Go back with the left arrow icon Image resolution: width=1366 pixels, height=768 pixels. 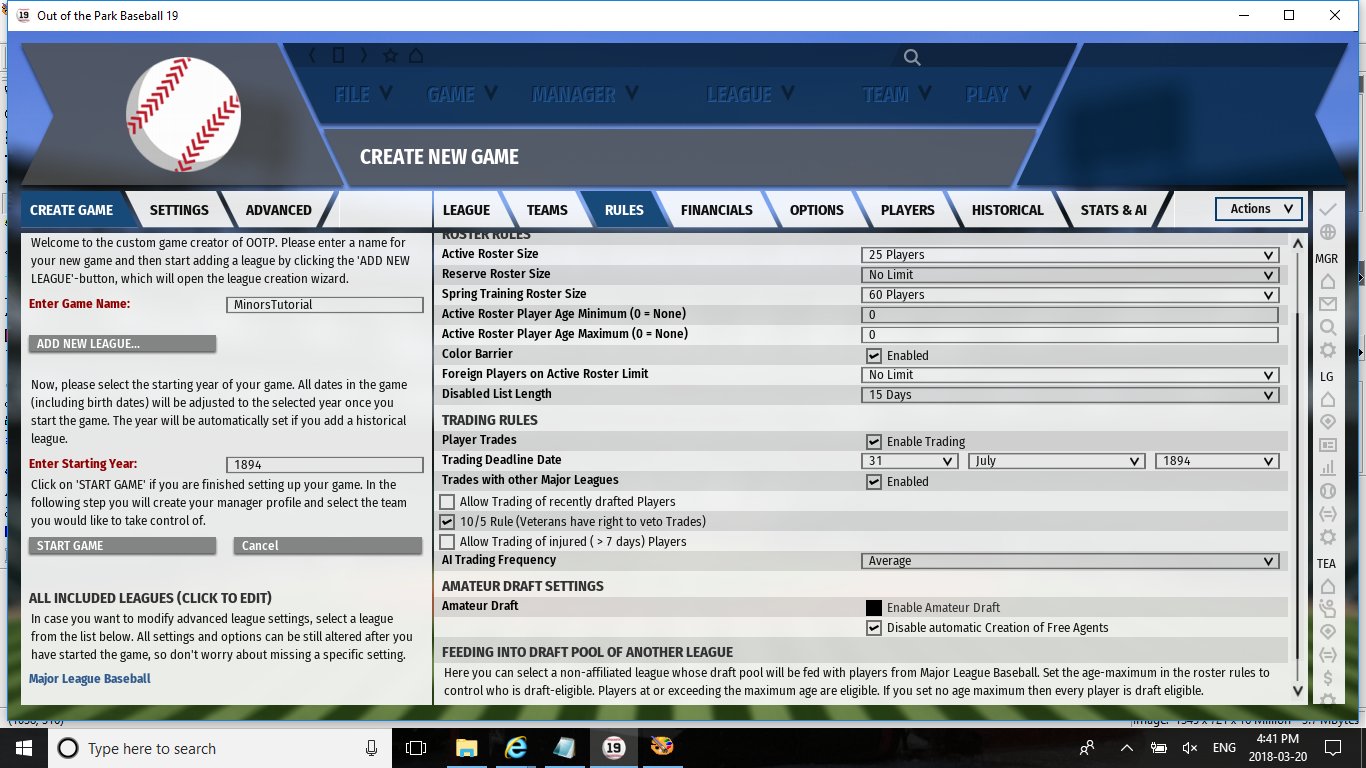(x=312, y=55)
